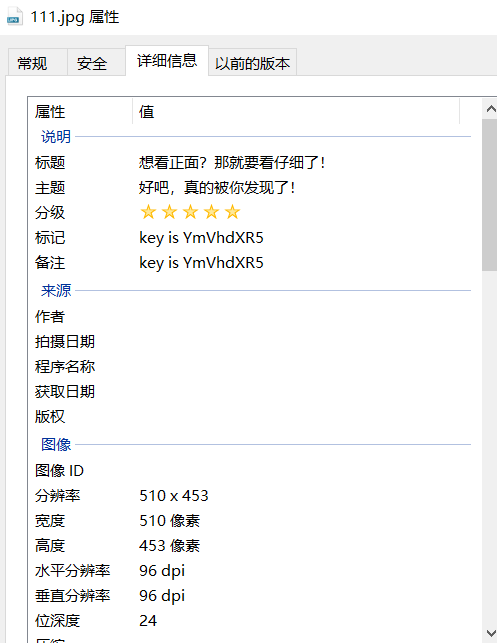Select the 图像 ID property row
Image resolution: width=497 pixels, height=643 pixels.
click(x=59, y=470)
